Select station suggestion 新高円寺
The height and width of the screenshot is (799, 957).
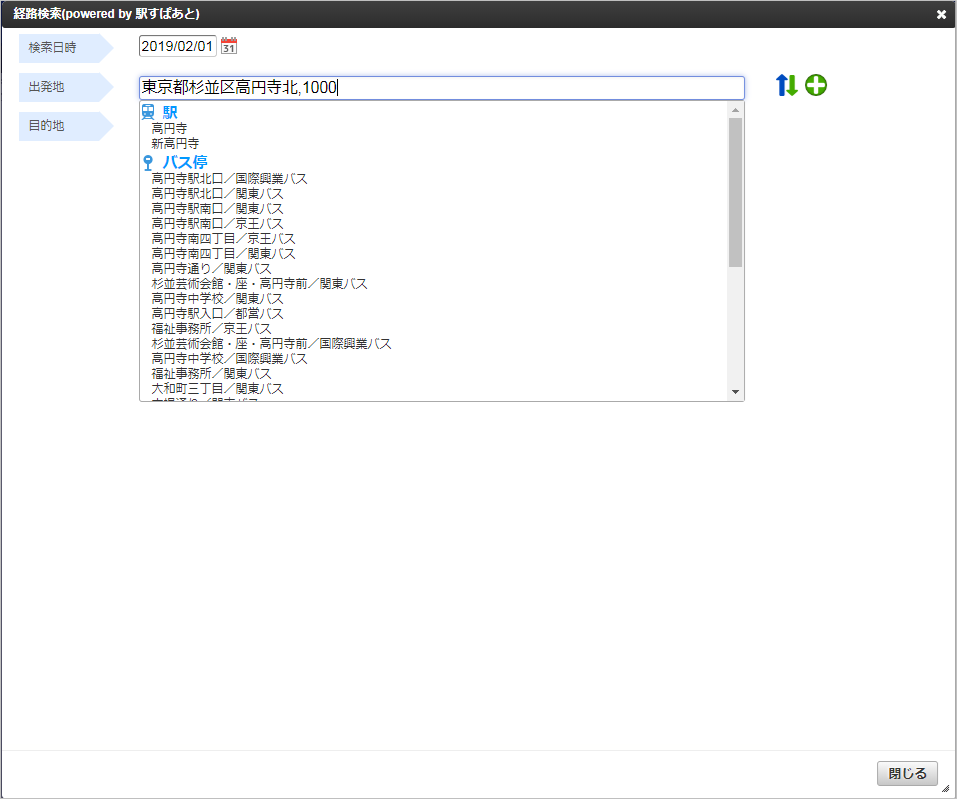[x=175, y=143]
